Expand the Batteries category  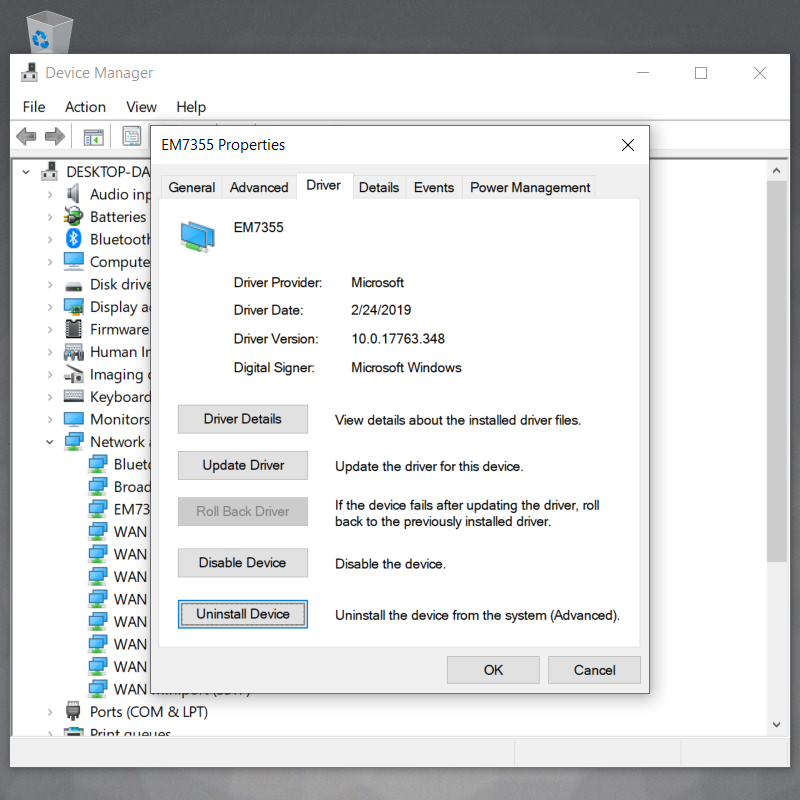tap(49, 217)
